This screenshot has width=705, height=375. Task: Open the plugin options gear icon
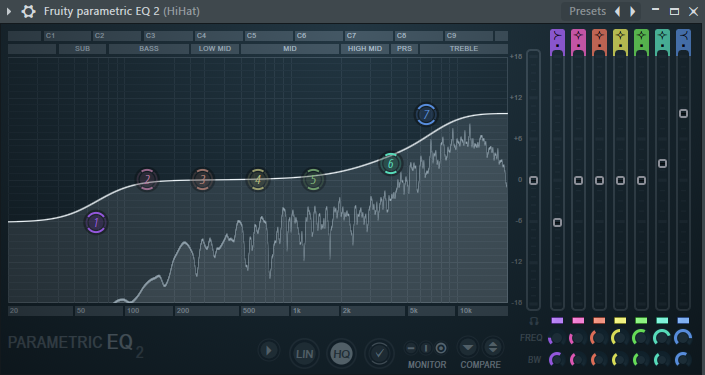coord(28,11)
